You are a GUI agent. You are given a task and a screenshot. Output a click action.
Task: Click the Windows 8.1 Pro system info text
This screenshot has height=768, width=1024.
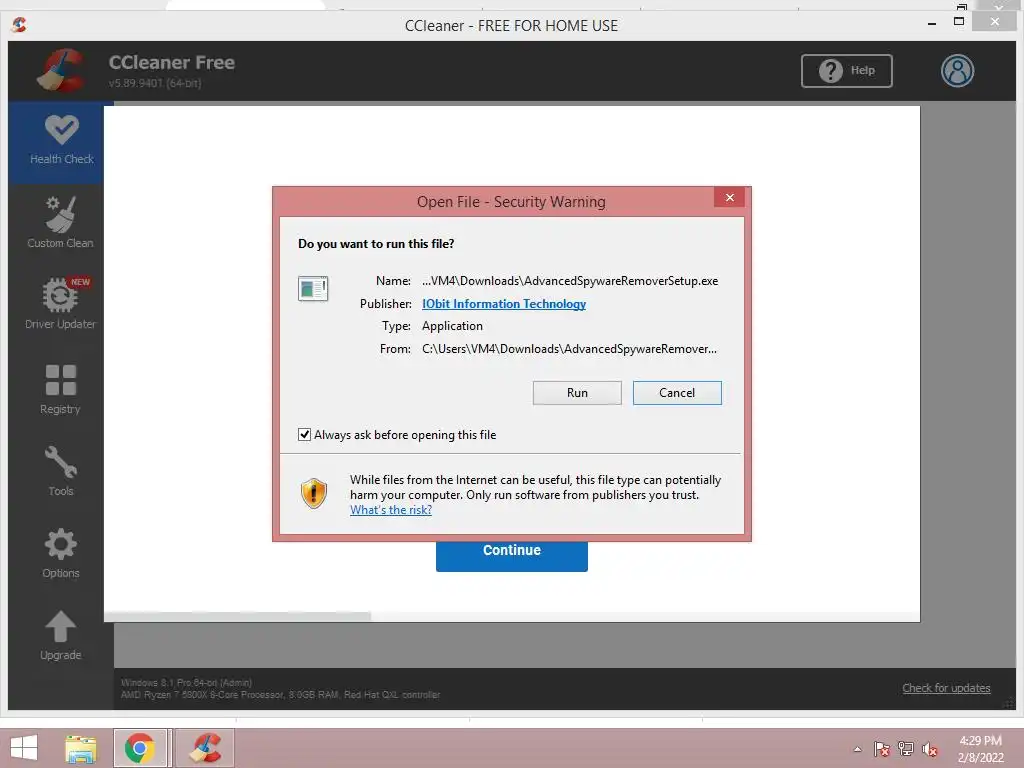coord(186,682)
